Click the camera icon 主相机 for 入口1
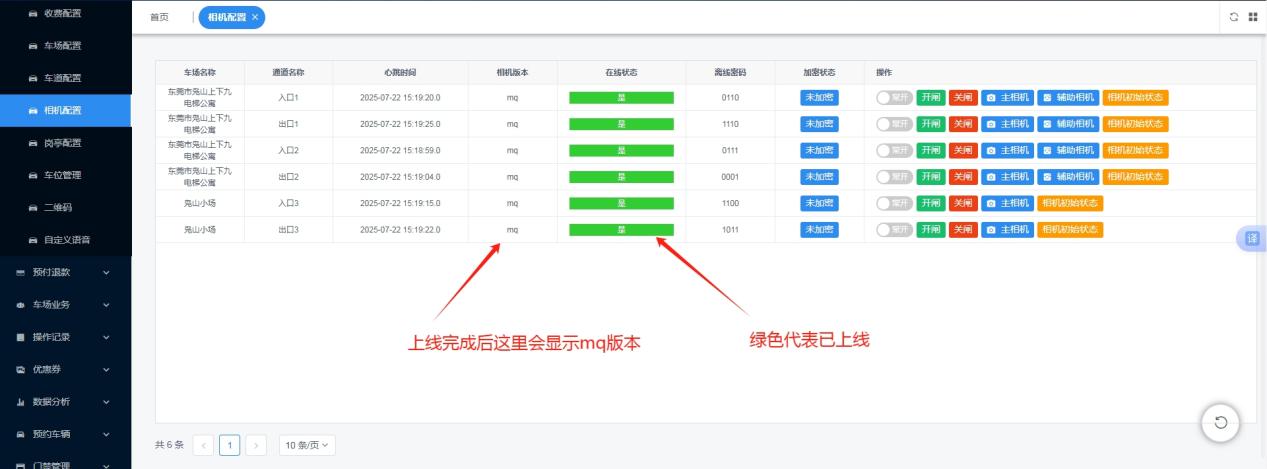The image size is (1267, 469). coord(991,98)
